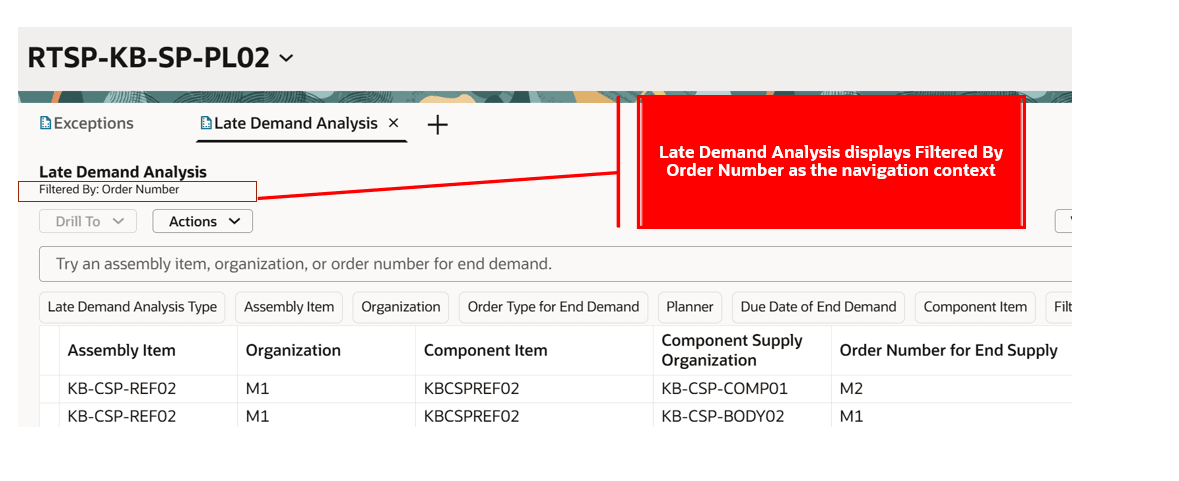Select the row selector for KB-CSP-COMP01 row
1179x481 pixels.
coord(50,389)
